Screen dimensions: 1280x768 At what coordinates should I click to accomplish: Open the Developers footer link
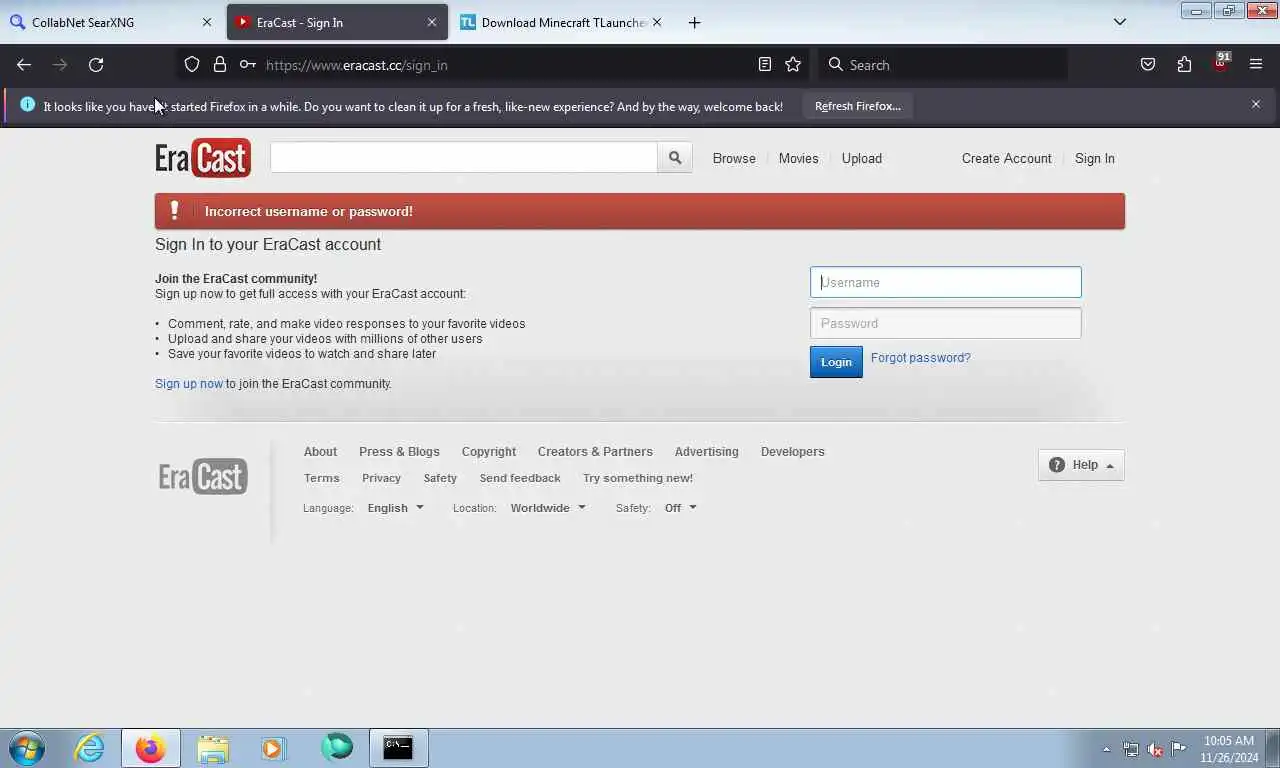[792, 452]
